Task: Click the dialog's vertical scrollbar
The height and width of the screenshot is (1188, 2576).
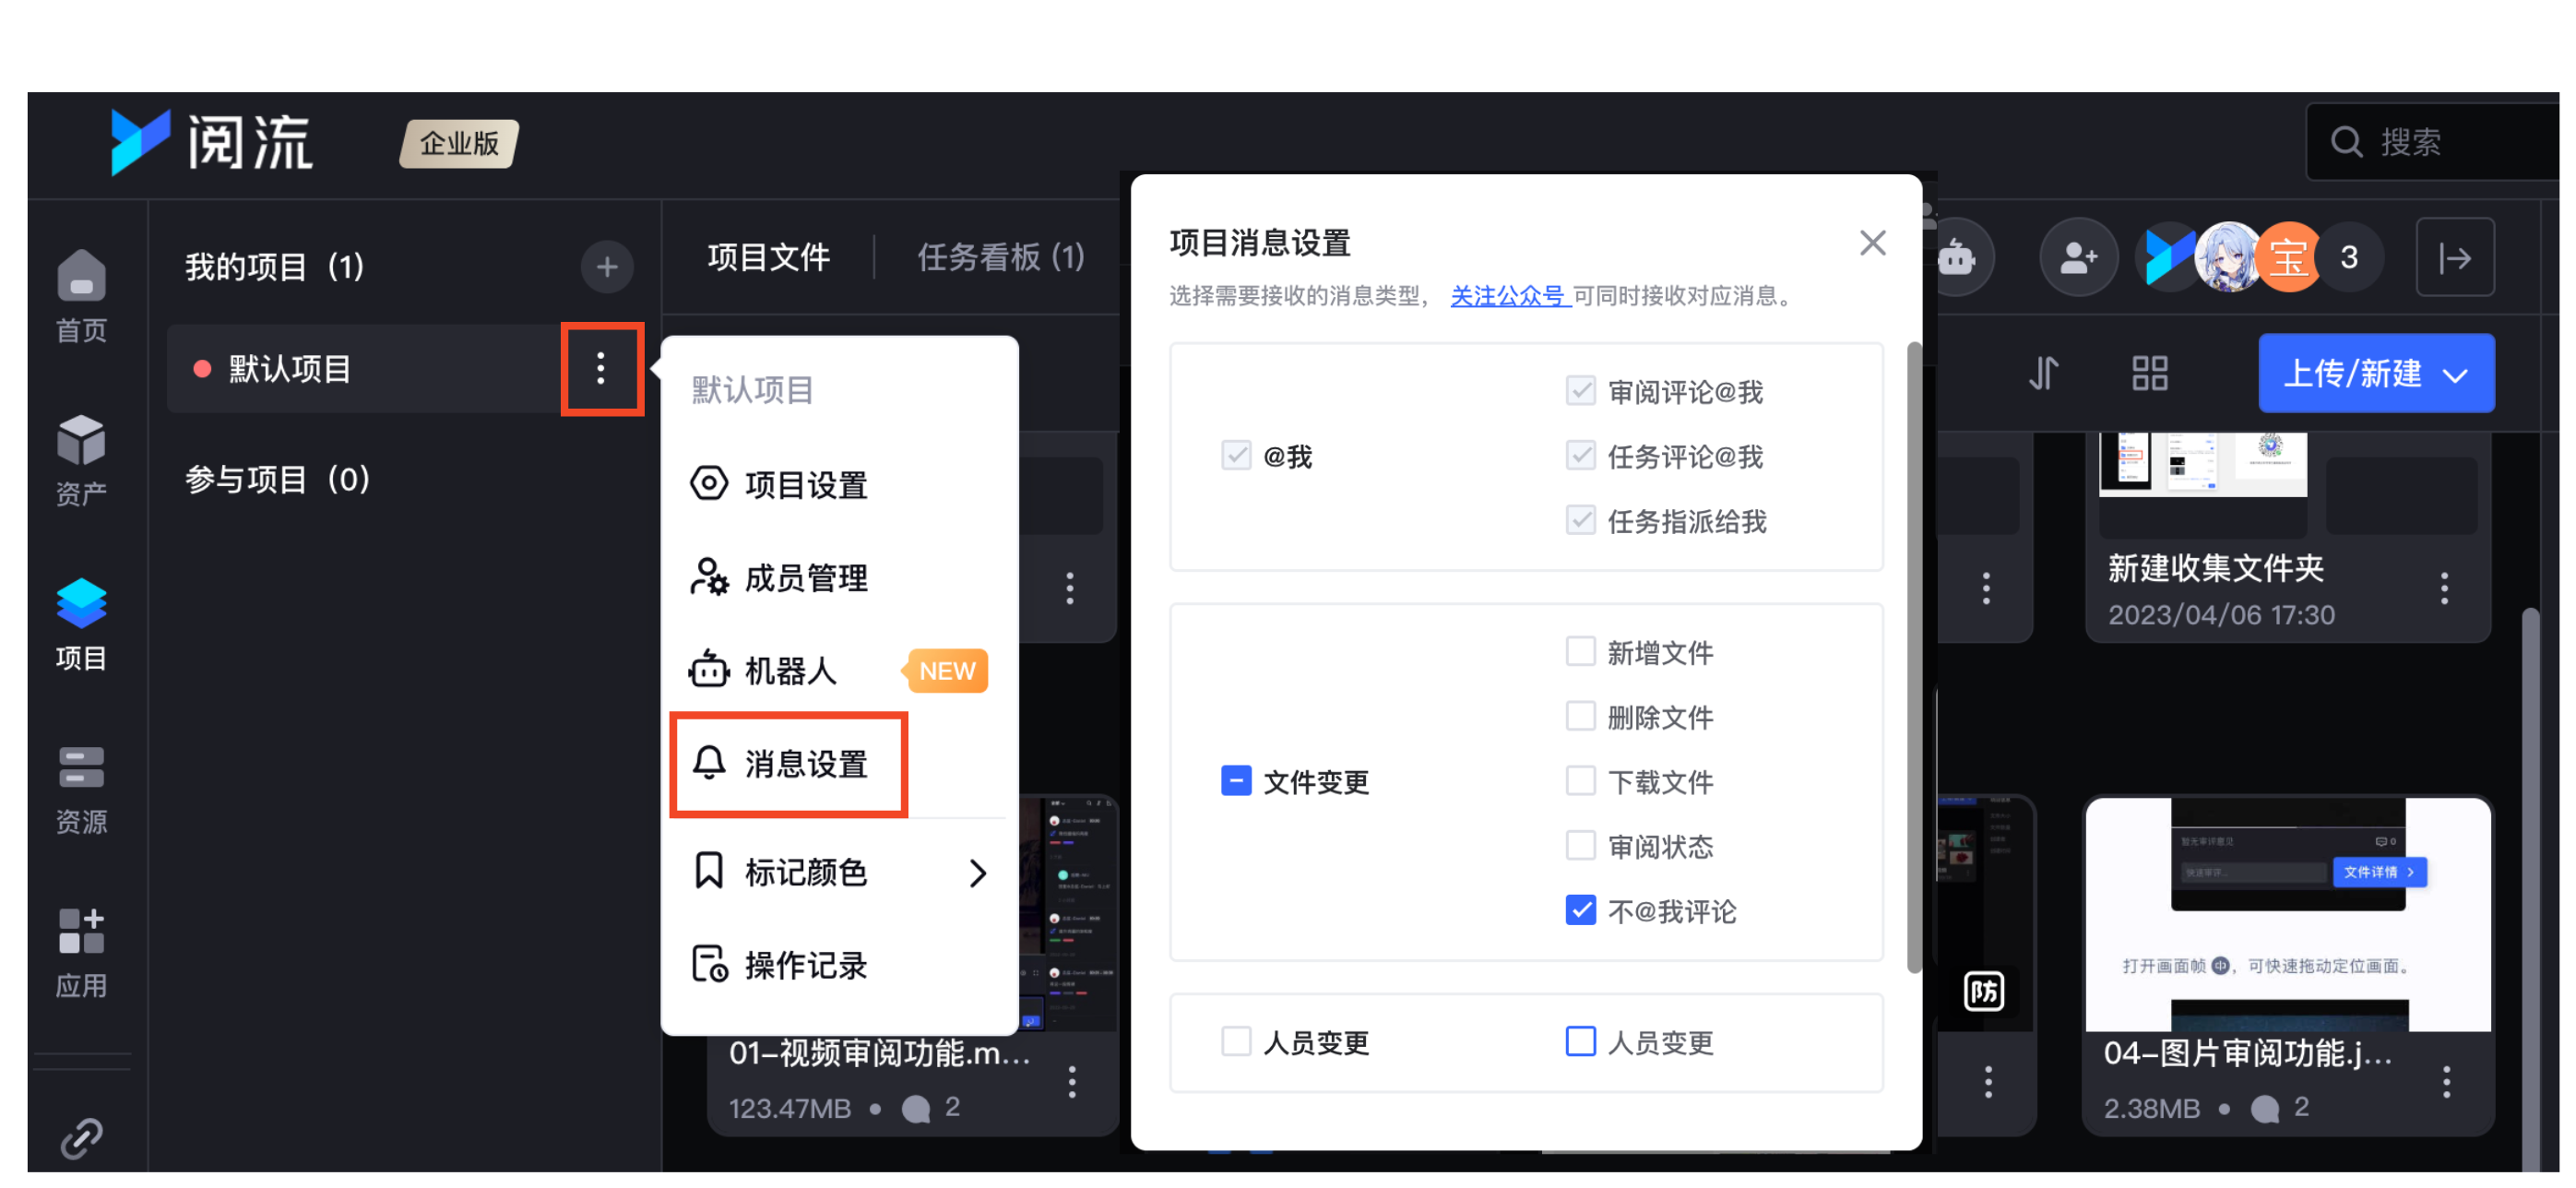Action: tap(1914, 657)
